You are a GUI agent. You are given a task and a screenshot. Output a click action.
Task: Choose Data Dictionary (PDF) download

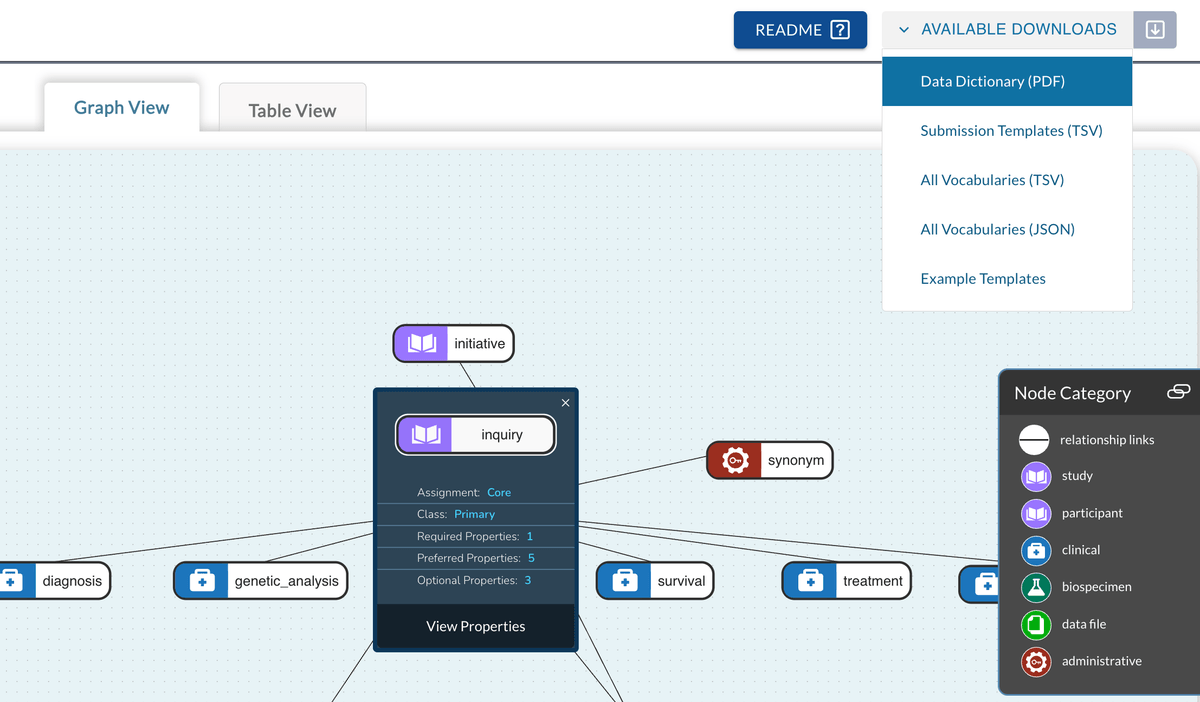(x=992, y=81)
